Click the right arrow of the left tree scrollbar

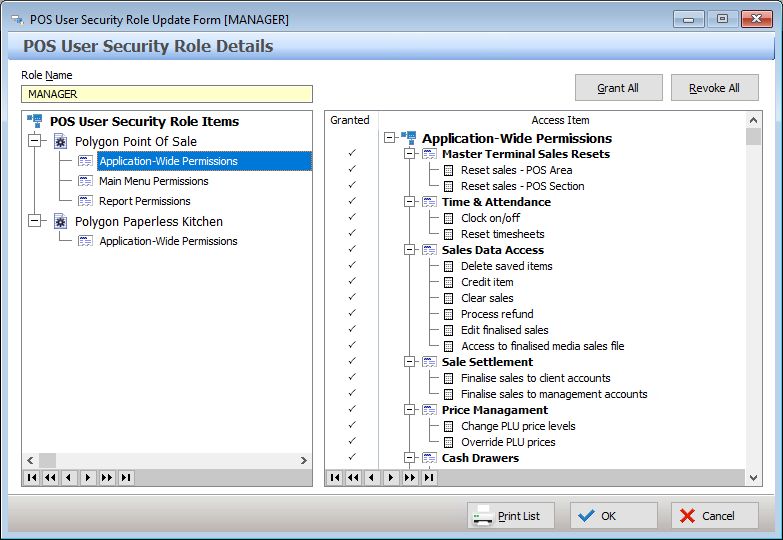[x=304, y=460]
